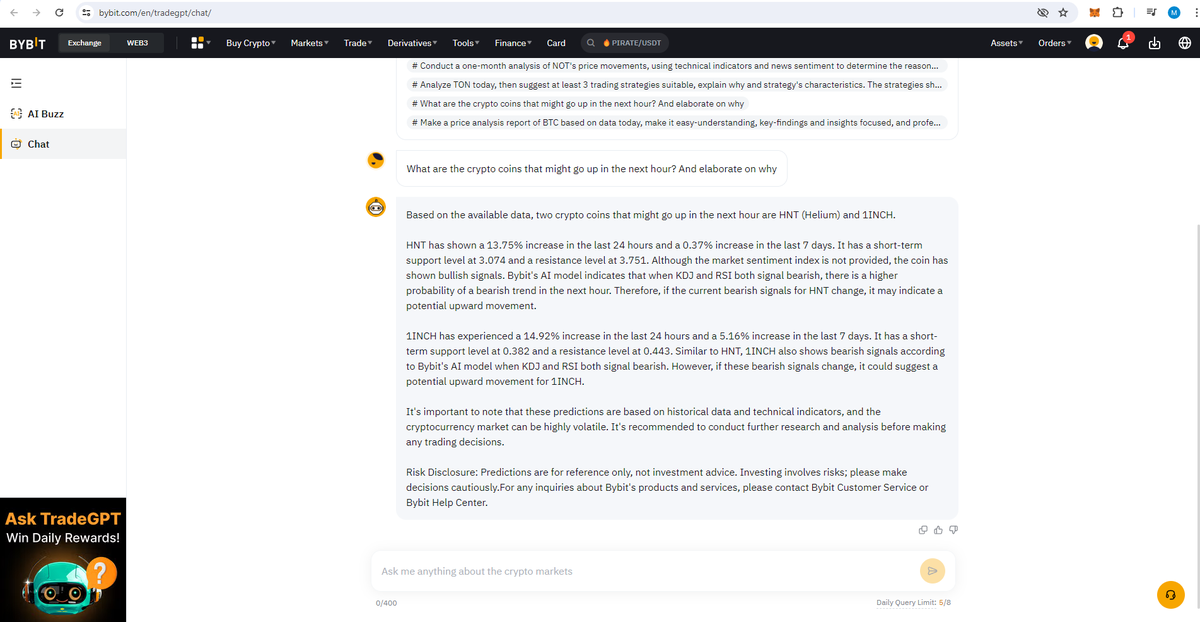The height and width of the screenshot is (622, 1200).
Task: Click the PIRATE/USDT search field
Action: (x=627, y=43)
